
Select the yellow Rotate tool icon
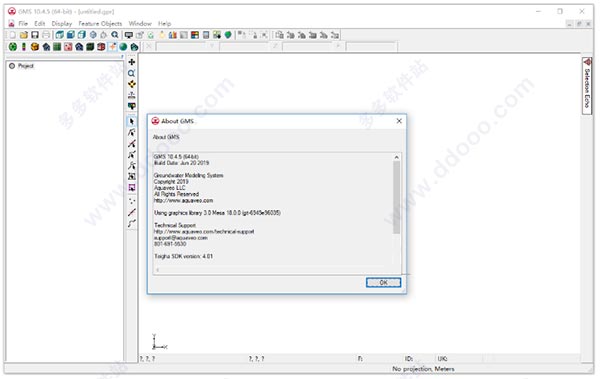pyautogui.click(x=132, y=84)
